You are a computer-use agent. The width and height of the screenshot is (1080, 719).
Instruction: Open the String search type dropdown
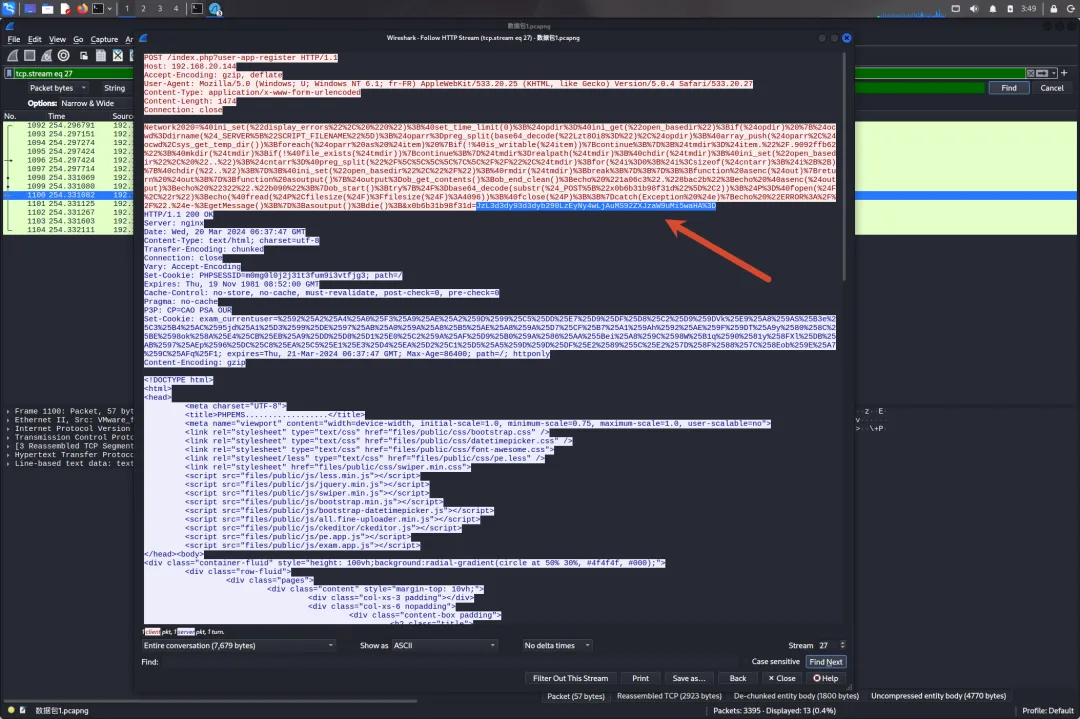tap(116, 88)
